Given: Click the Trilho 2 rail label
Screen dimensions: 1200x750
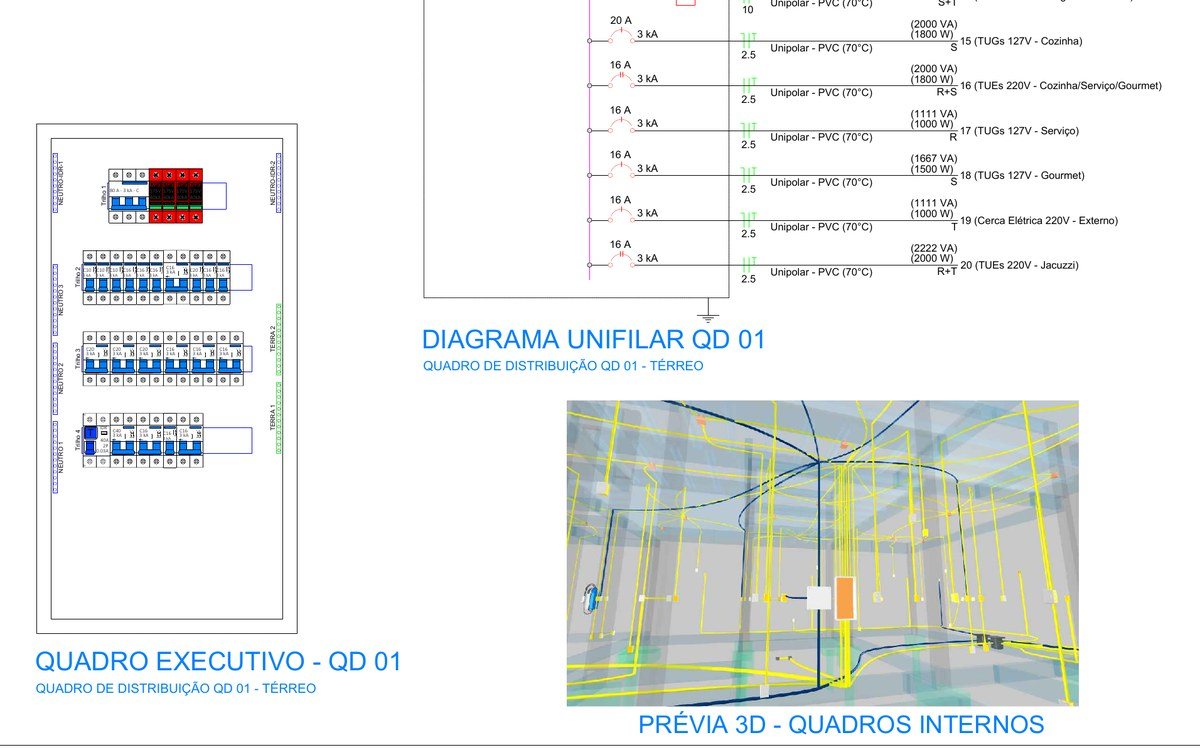Looking at the screenshot, I should pyautogui.click(x=78, y=276).
